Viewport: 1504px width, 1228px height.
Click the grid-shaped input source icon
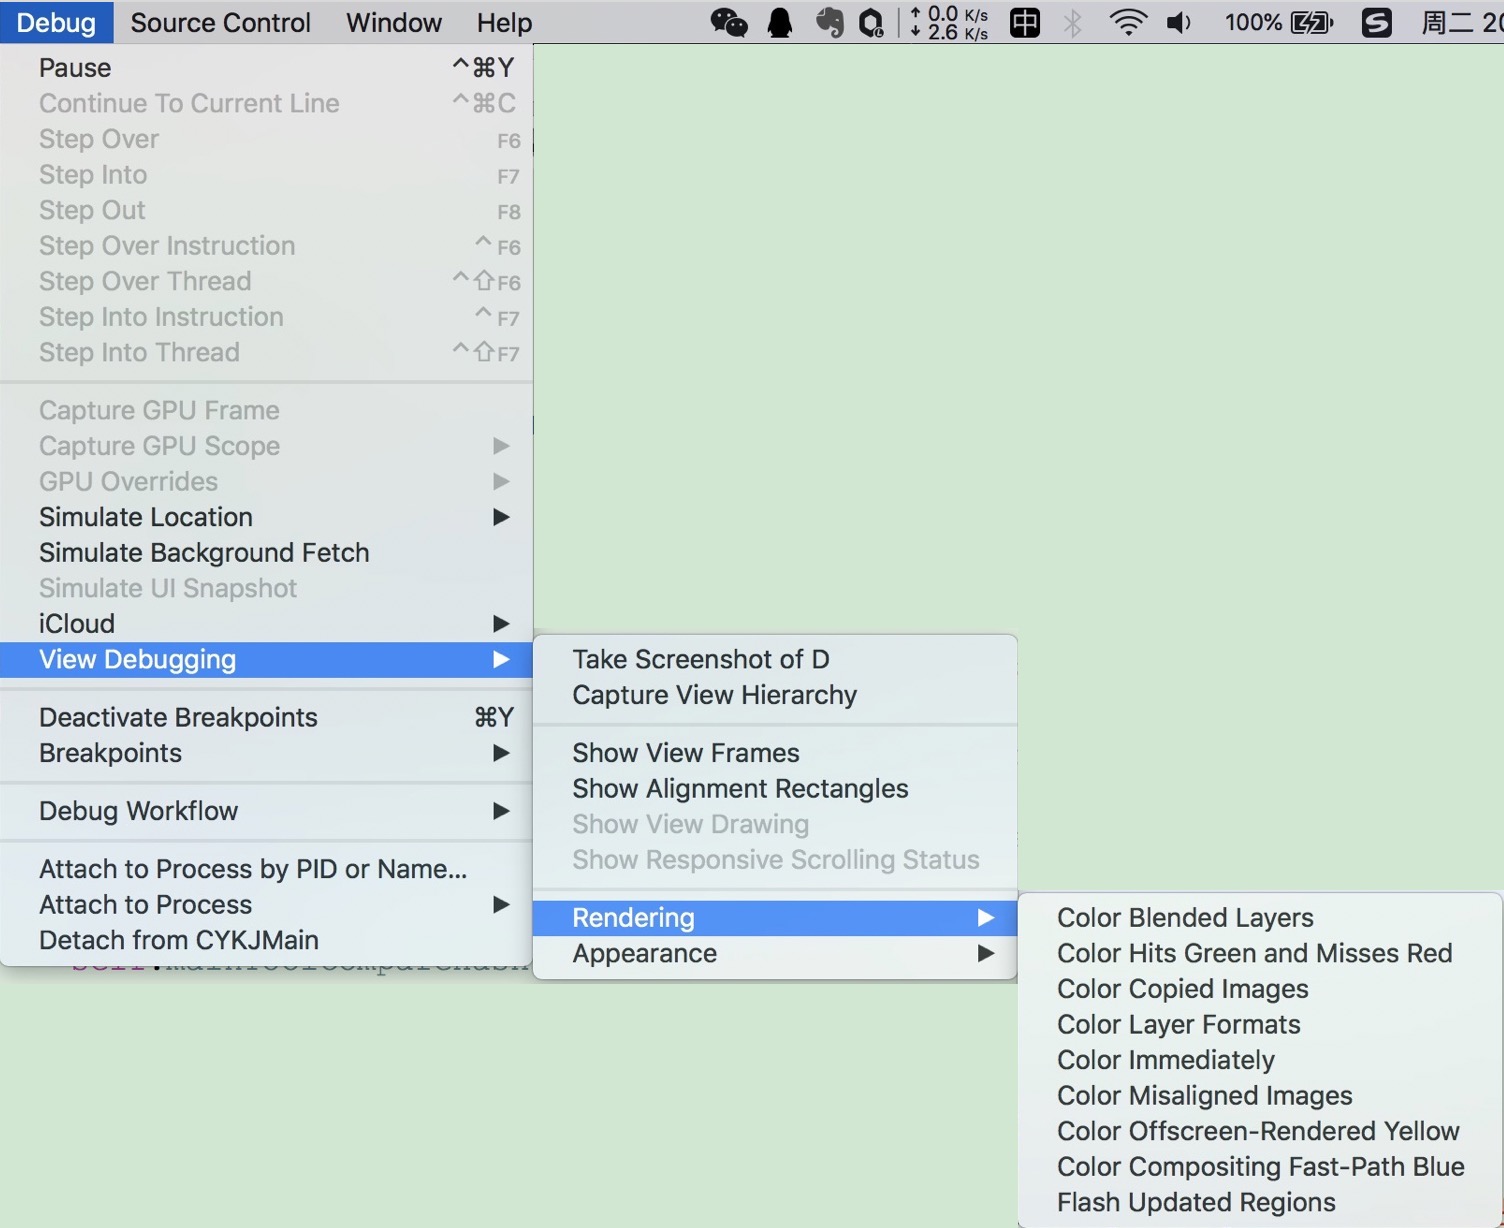pos(1025,22)
